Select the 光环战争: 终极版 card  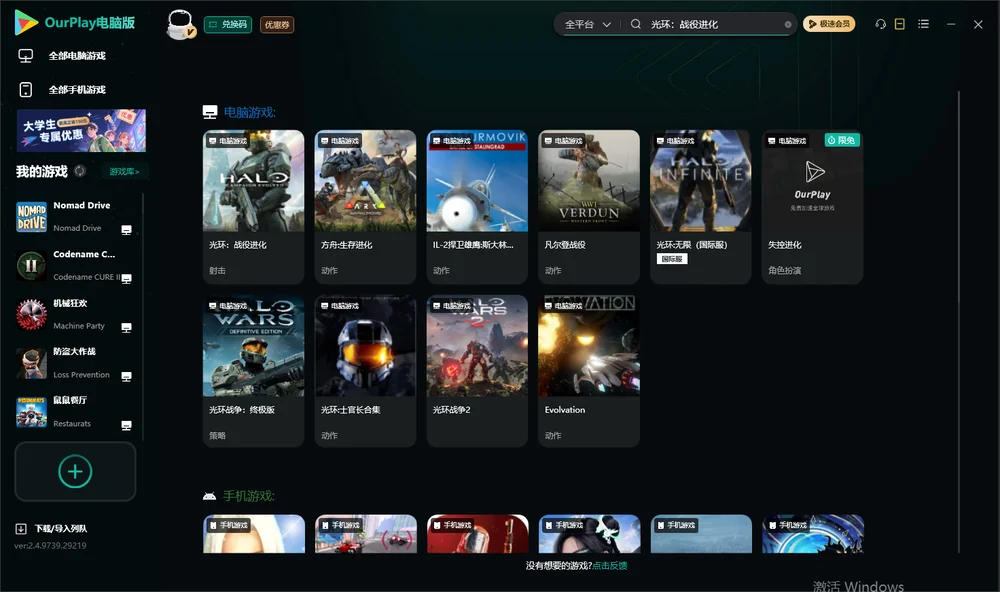click(253, 371)
